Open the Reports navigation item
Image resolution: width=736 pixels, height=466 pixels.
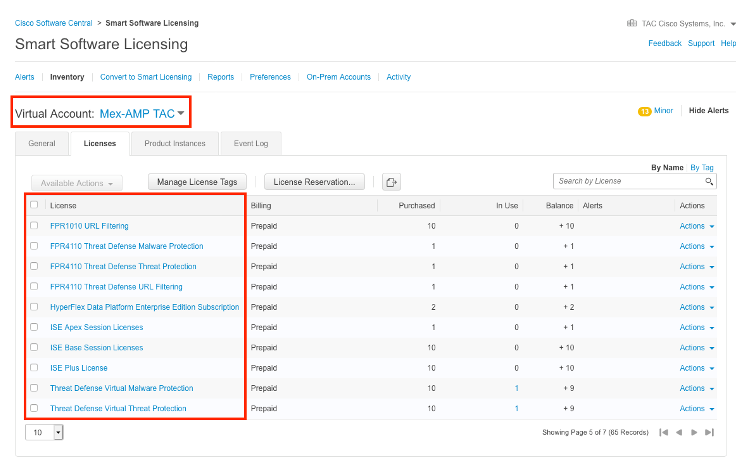tap(221, 77)
